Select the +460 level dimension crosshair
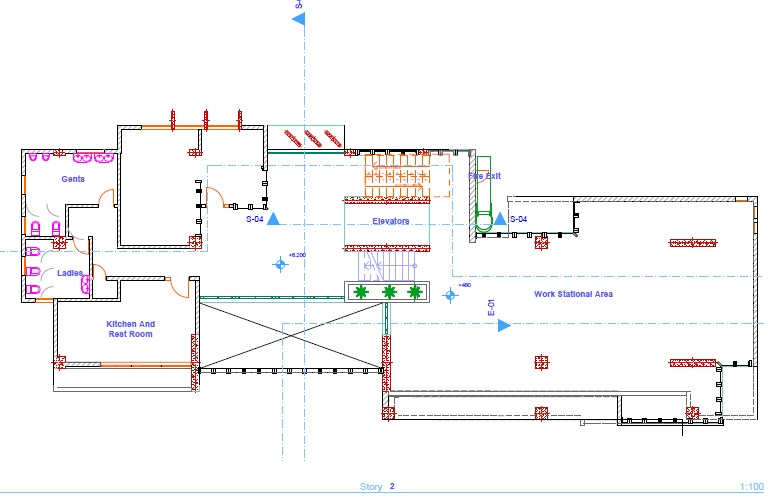771x499 pixels. pyautogui.click(x=449, y=294)
